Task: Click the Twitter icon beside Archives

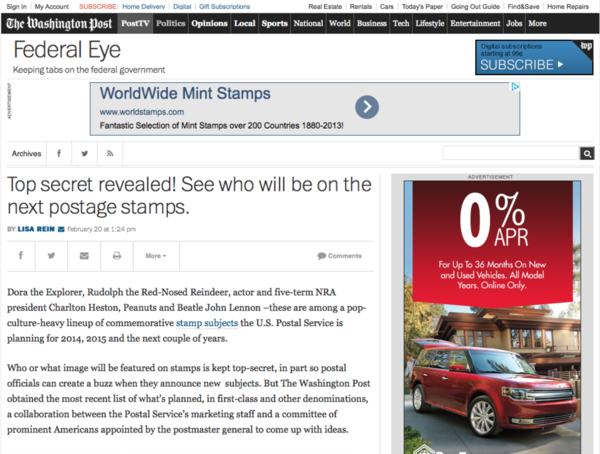Action: (85, 154)
